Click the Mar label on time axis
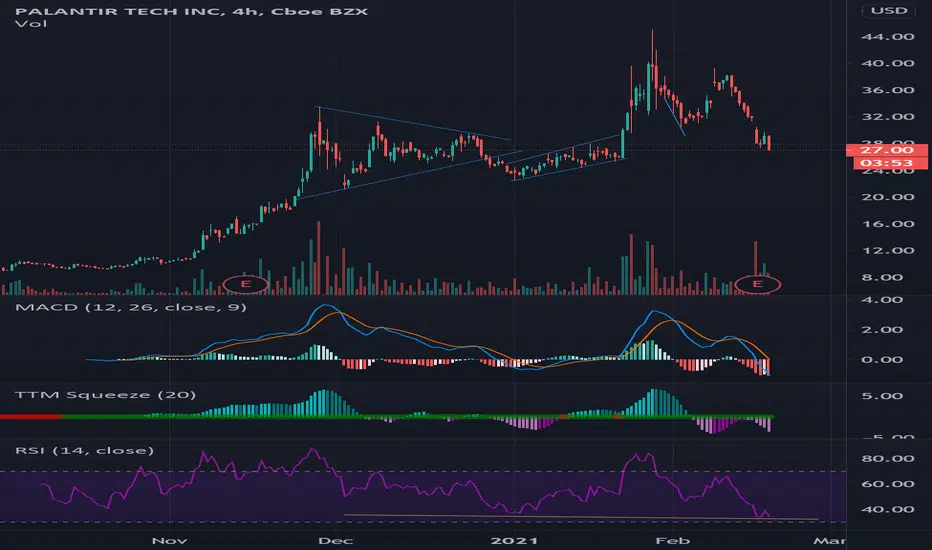Viewport: 932px width, 550px height. pyautogui.click(x=829, y=540)
